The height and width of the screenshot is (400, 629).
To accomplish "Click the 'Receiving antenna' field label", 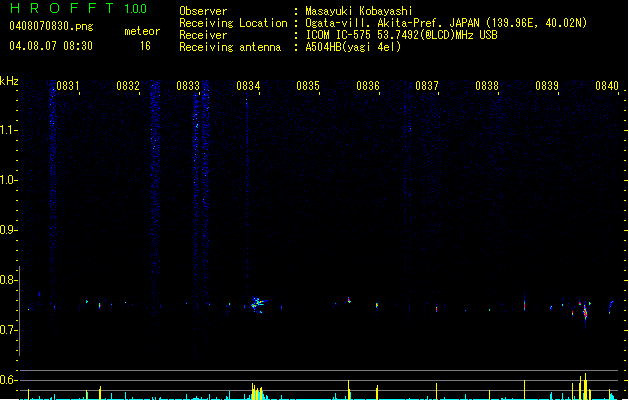I will (230, 47).
